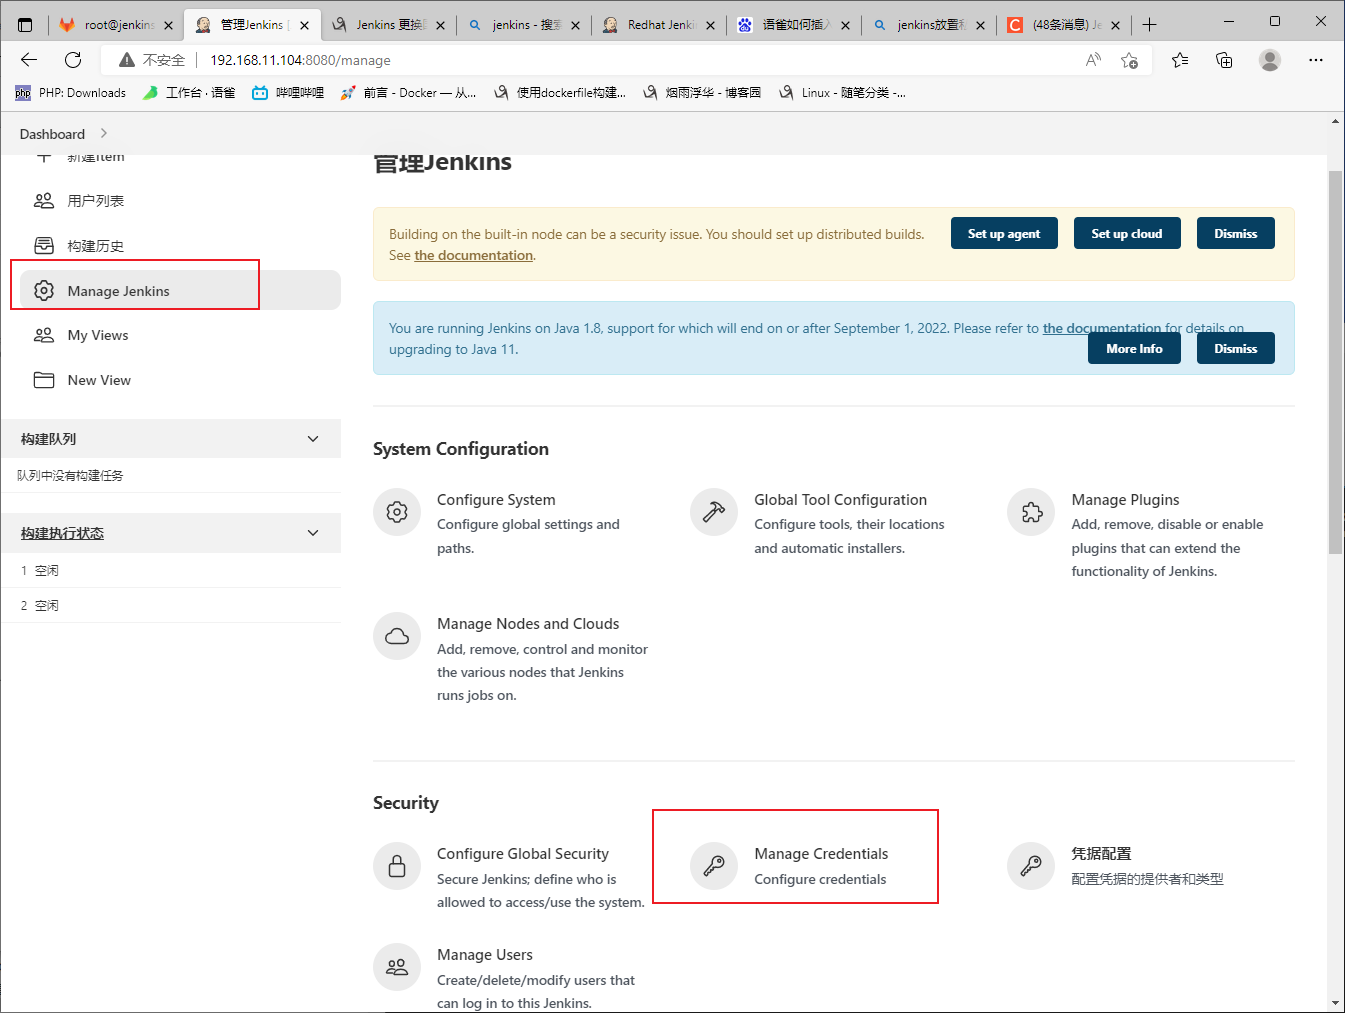Click the New View folder icon
Screen dimensions: 1345x1013
[44, 380]
